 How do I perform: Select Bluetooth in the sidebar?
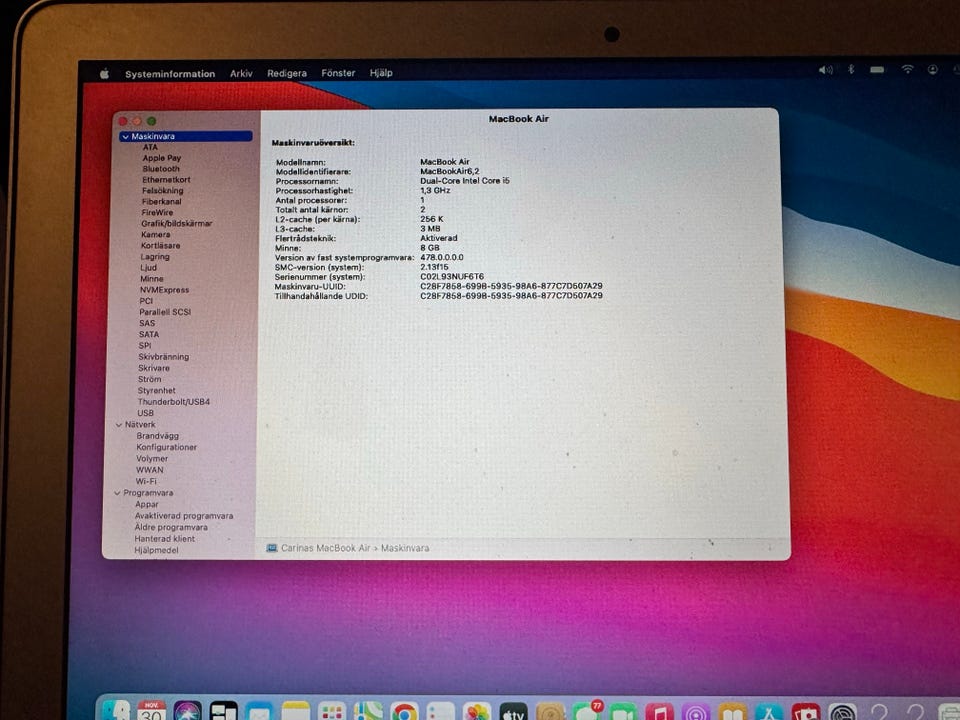tap(161, 169)
